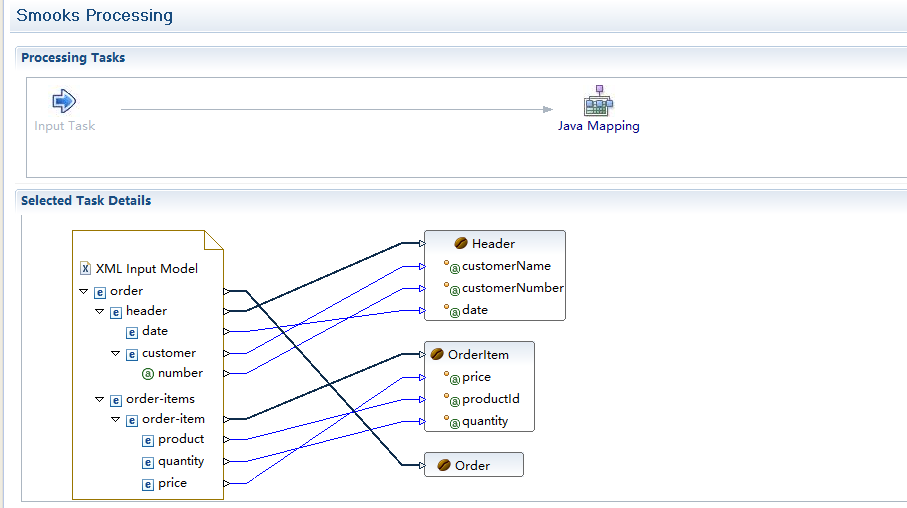Click the price element icon in the XML model
This screenshot has width=907, height=508.
click(x=148, y=484)
